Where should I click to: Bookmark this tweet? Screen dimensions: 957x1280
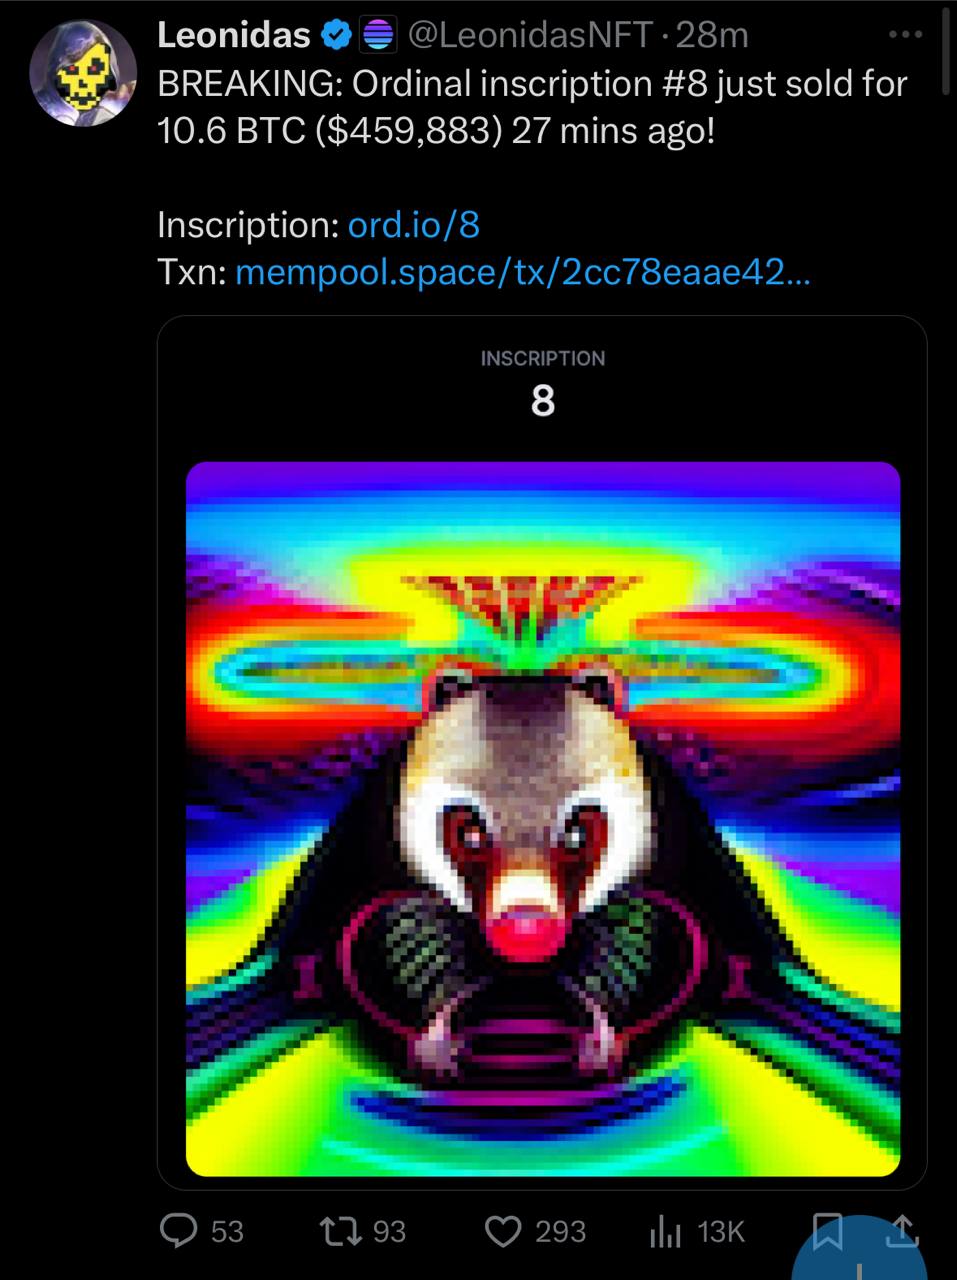(826, 1231)
